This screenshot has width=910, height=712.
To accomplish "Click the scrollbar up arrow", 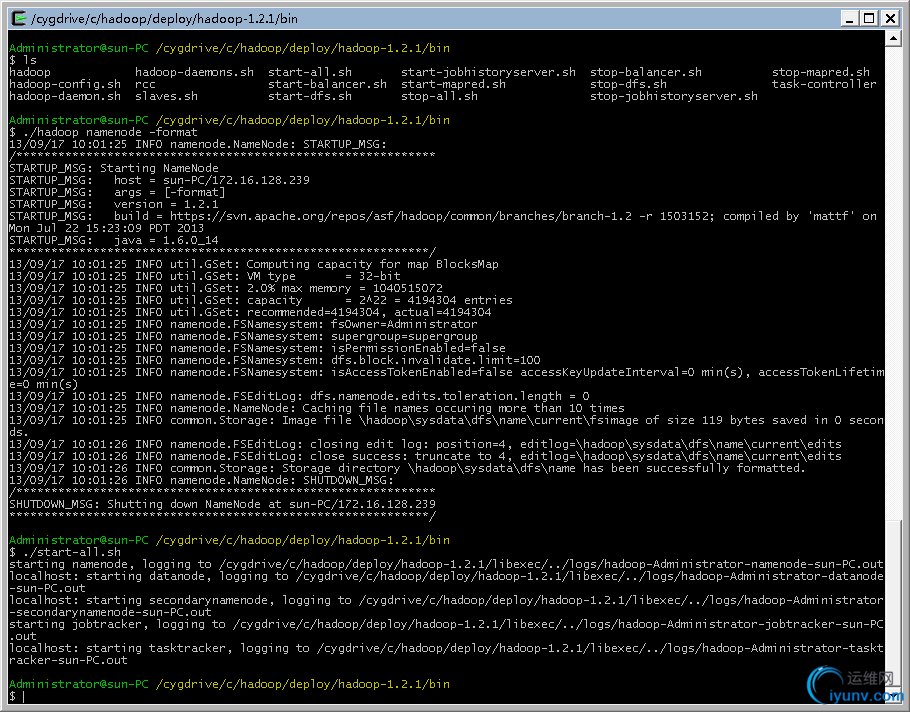I will (x=893, y=38).
